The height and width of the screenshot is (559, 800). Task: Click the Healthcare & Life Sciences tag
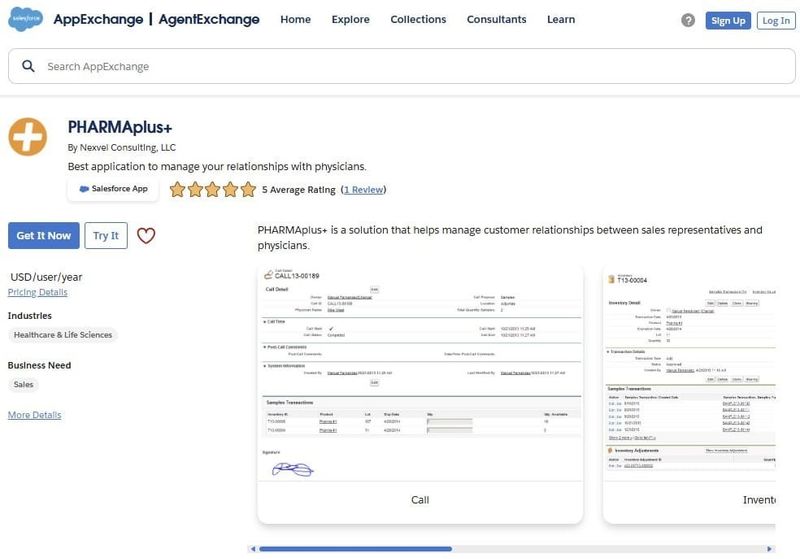tap(63, 335)
